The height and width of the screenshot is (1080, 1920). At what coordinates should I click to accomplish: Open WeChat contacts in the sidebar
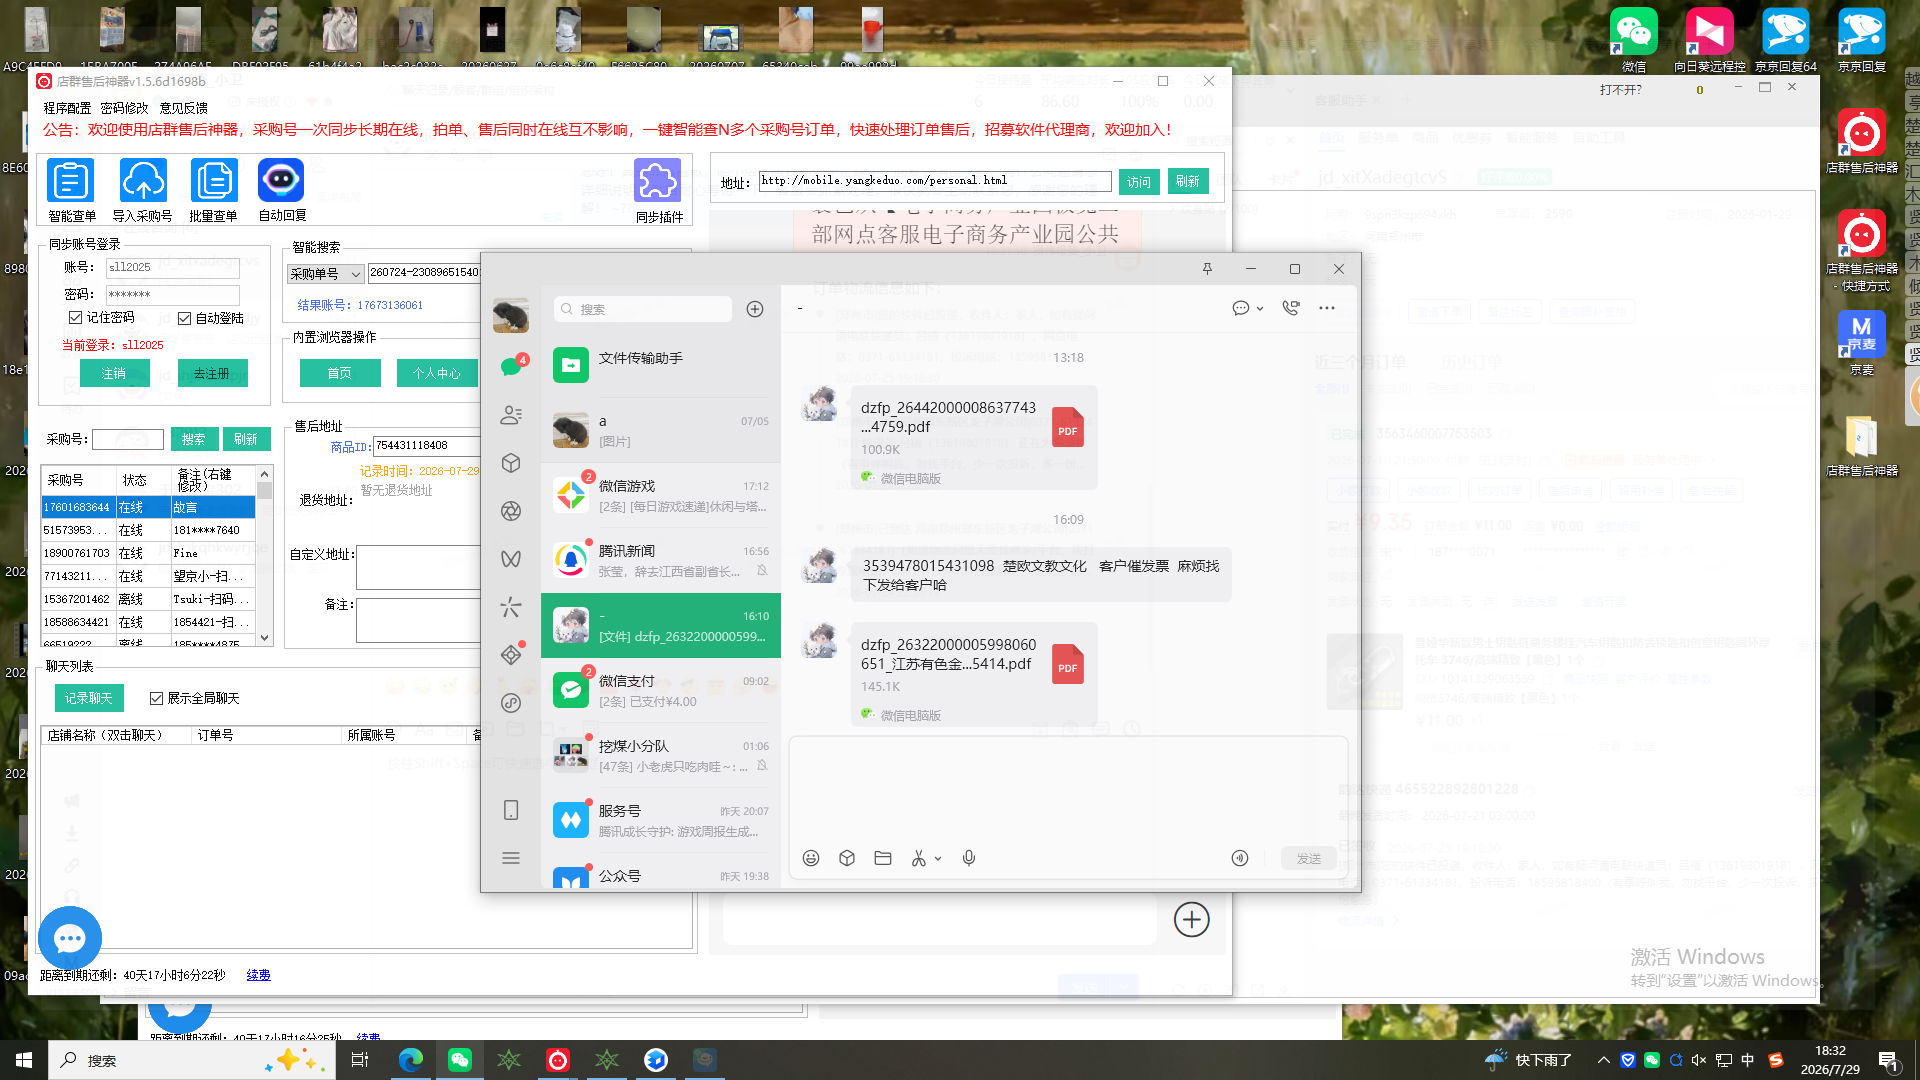511,414
